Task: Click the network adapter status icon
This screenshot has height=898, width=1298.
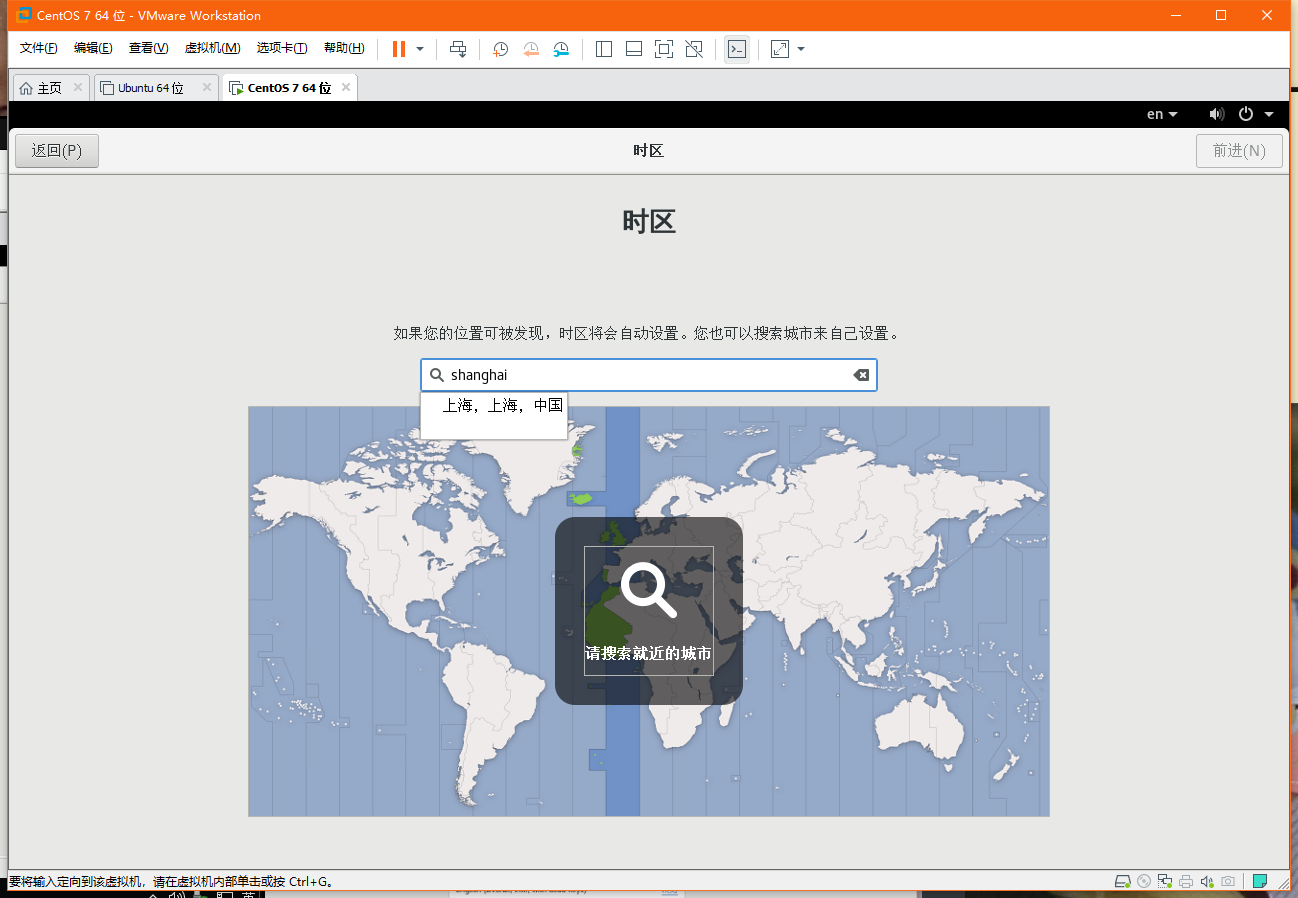Action: tap(1165, 882)
